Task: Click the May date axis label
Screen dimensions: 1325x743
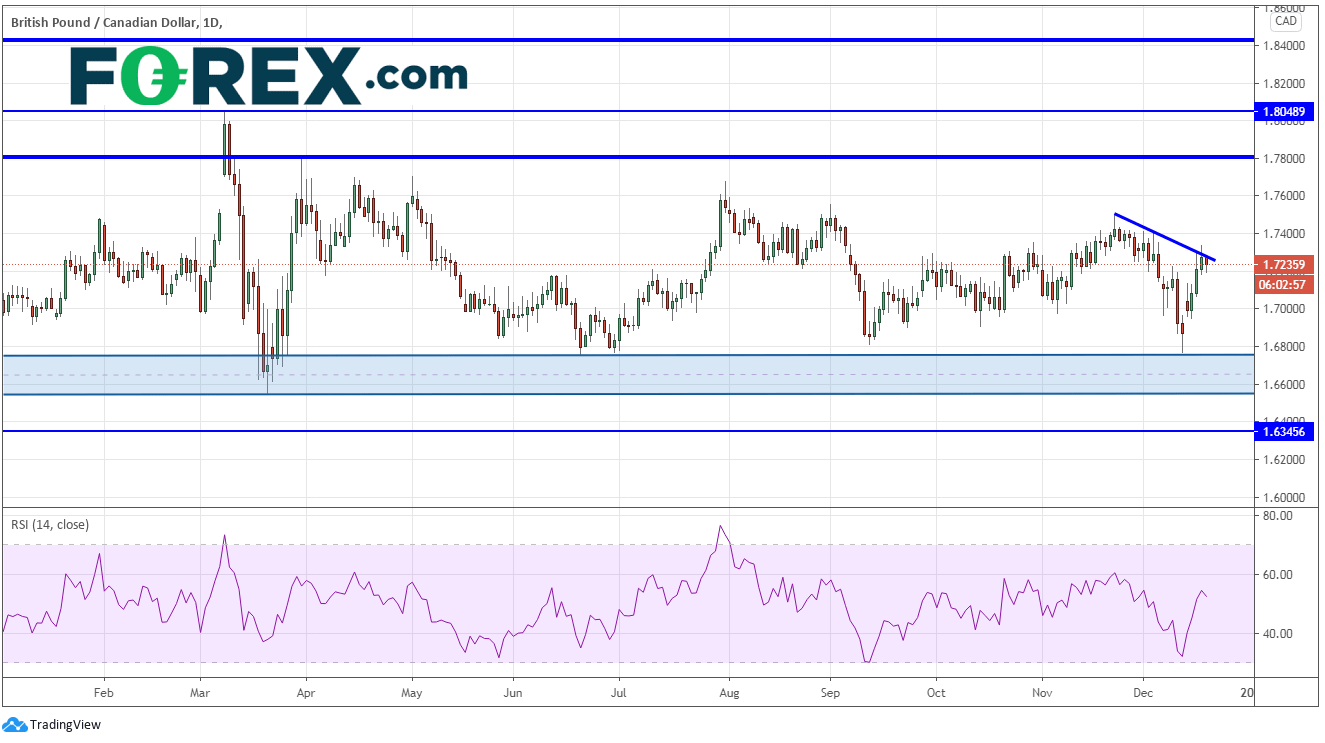Action: point(412,691)
